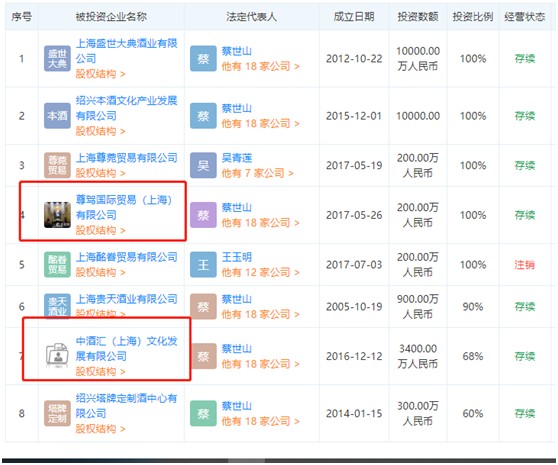The height and width of the screenshot is (465, 558).
Task: Click the 酩眷贸易 green logo icon
Action: 57,265
